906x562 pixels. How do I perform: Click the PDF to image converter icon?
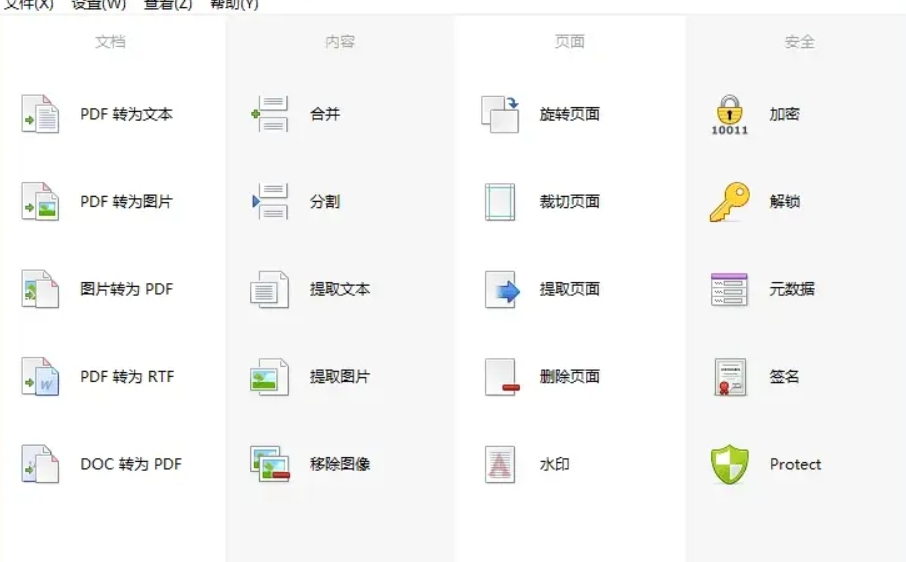click(40, 202)
